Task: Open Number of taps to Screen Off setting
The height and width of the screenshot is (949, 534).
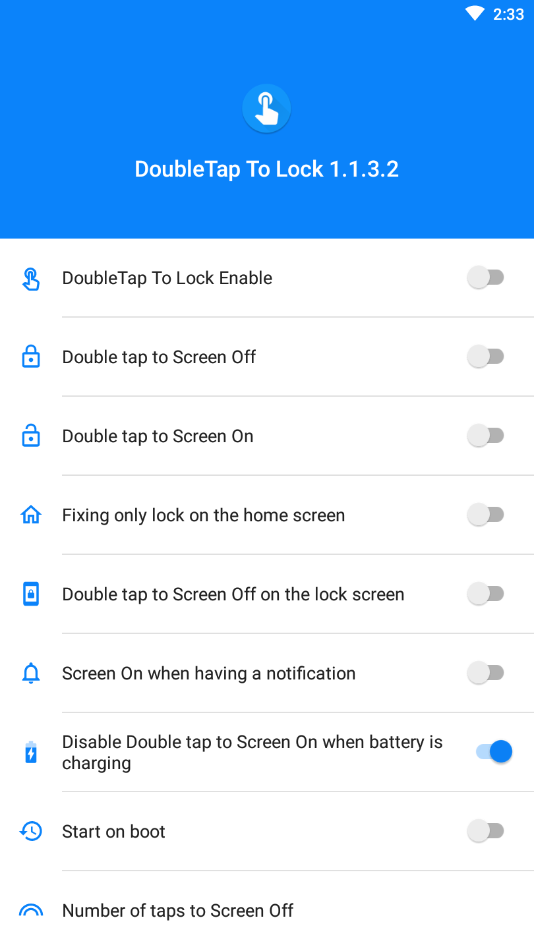Action: [267, 910]
